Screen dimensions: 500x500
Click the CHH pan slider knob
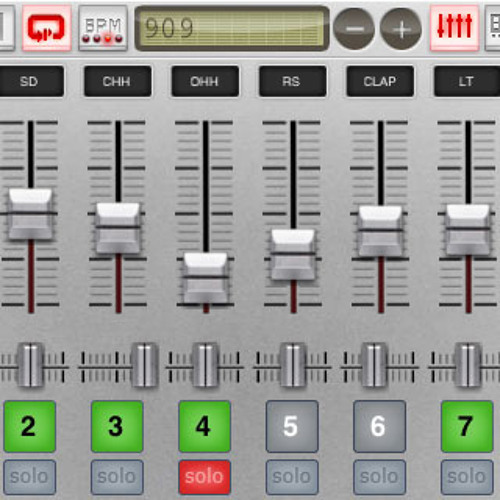click(x=145, y=365)
